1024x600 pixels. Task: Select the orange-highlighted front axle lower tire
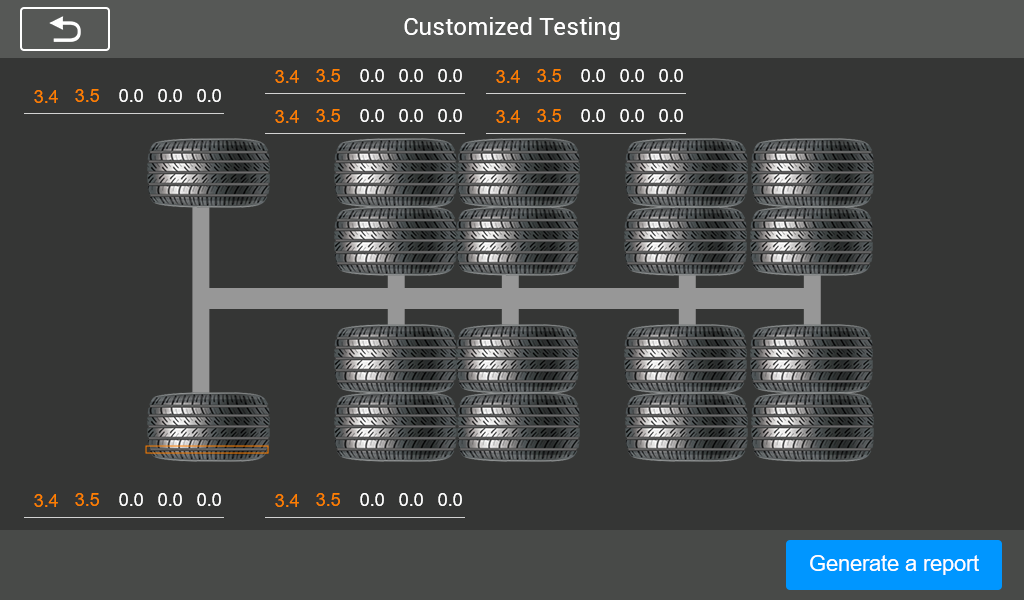pyautogui.click(x=208, y=427)
